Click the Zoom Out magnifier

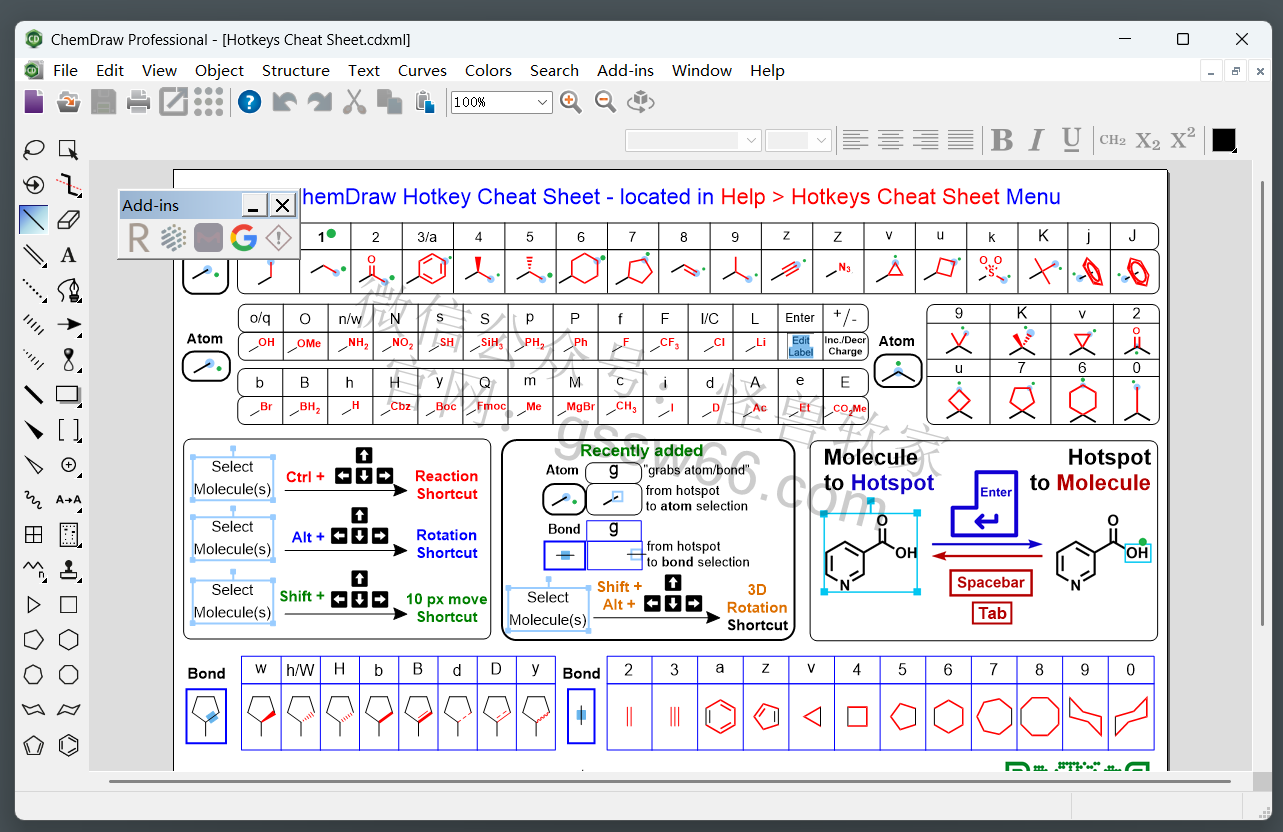pyautogui.click(x=605, y=102)
